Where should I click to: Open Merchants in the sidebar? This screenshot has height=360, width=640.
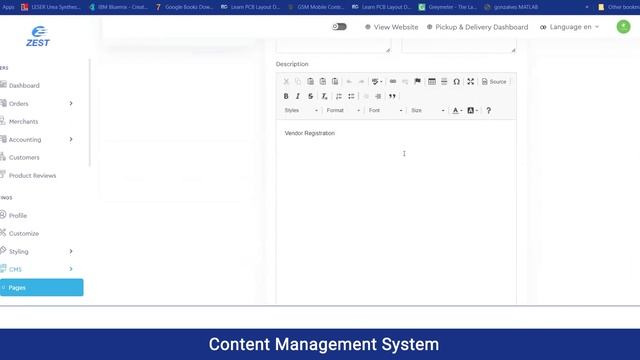pyautogui.click(x=23, y=122)
